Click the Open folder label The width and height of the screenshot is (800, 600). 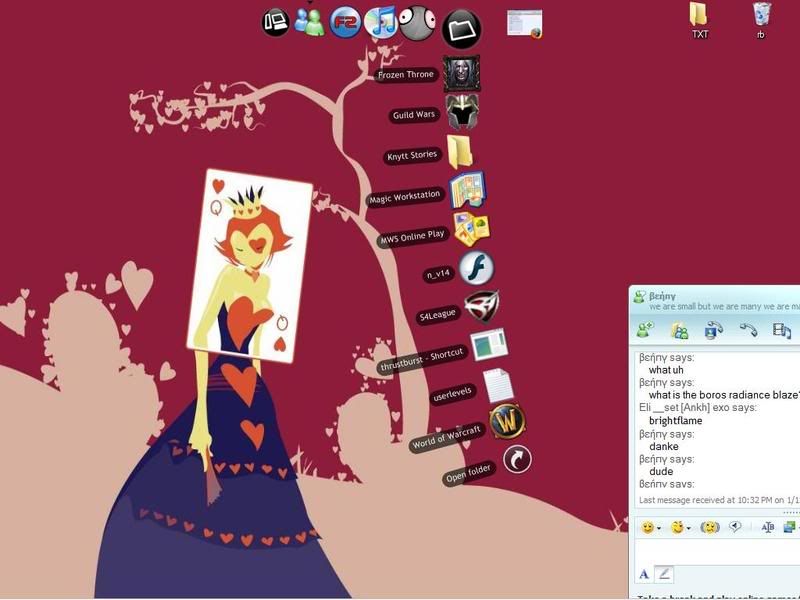tap(468, 473)
